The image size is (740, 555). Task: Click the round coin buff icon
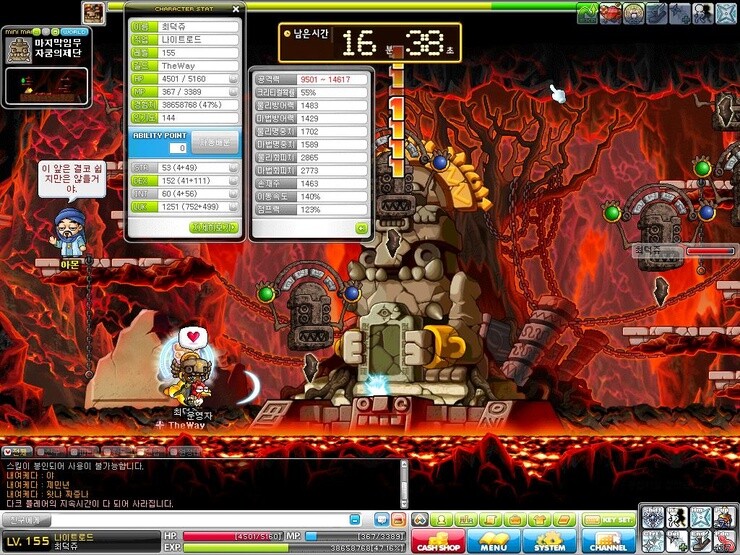pos(634,13)
